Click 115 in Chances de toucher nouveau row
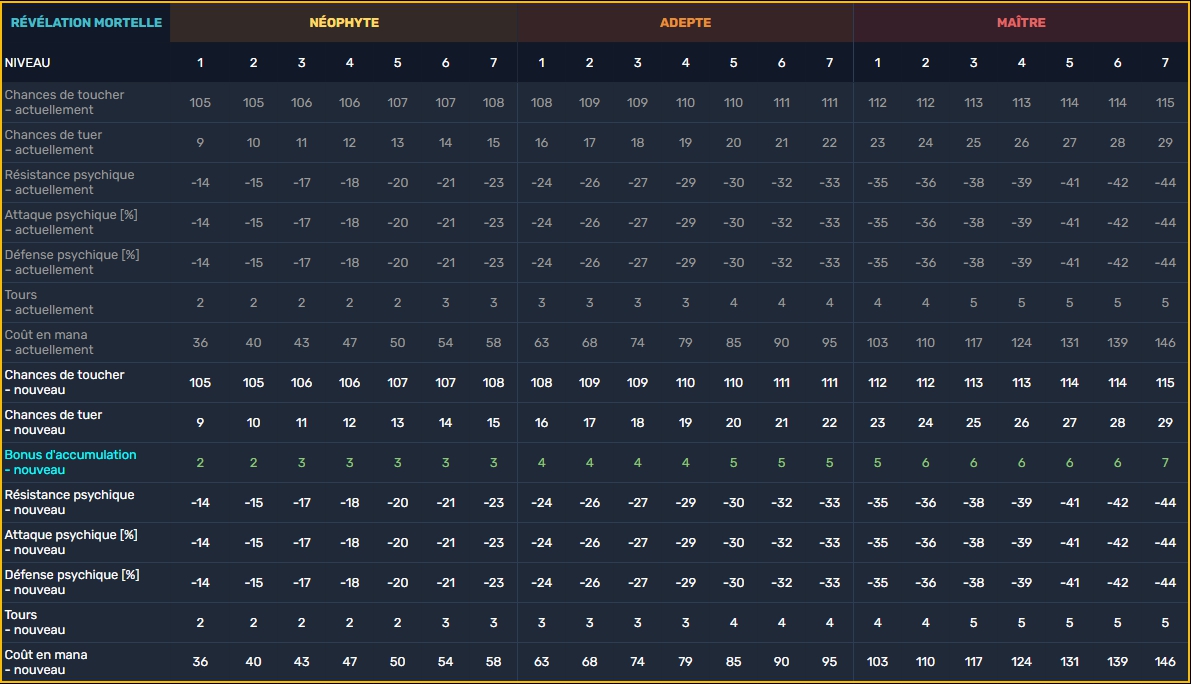The image size is (1191, 684). [x=1165, y=383]
